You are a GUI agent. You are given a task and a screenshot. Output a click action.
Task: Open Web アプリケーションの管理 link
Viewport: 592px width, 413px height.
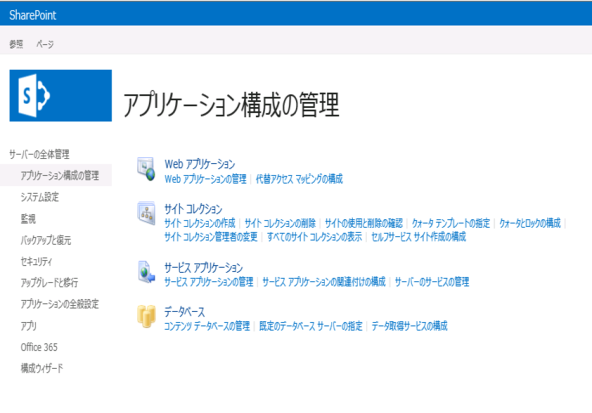205,179
